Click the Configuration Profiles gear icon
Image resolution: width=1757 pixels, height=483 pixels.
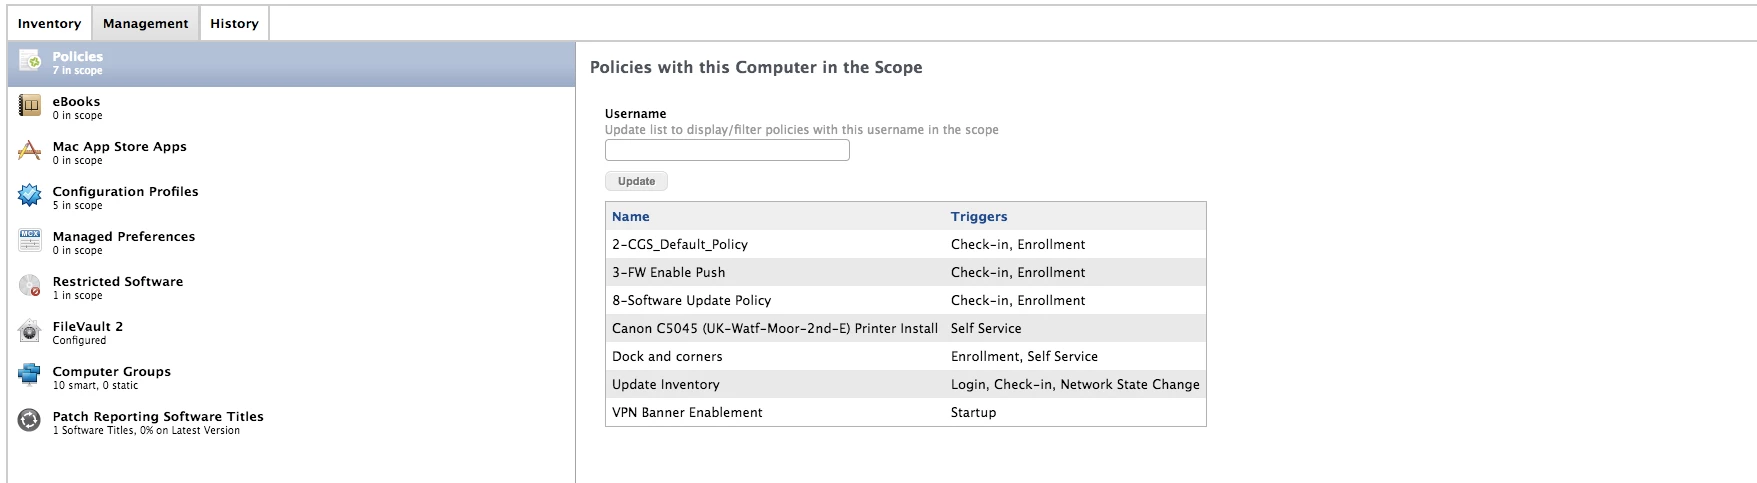tap(30, 196)
